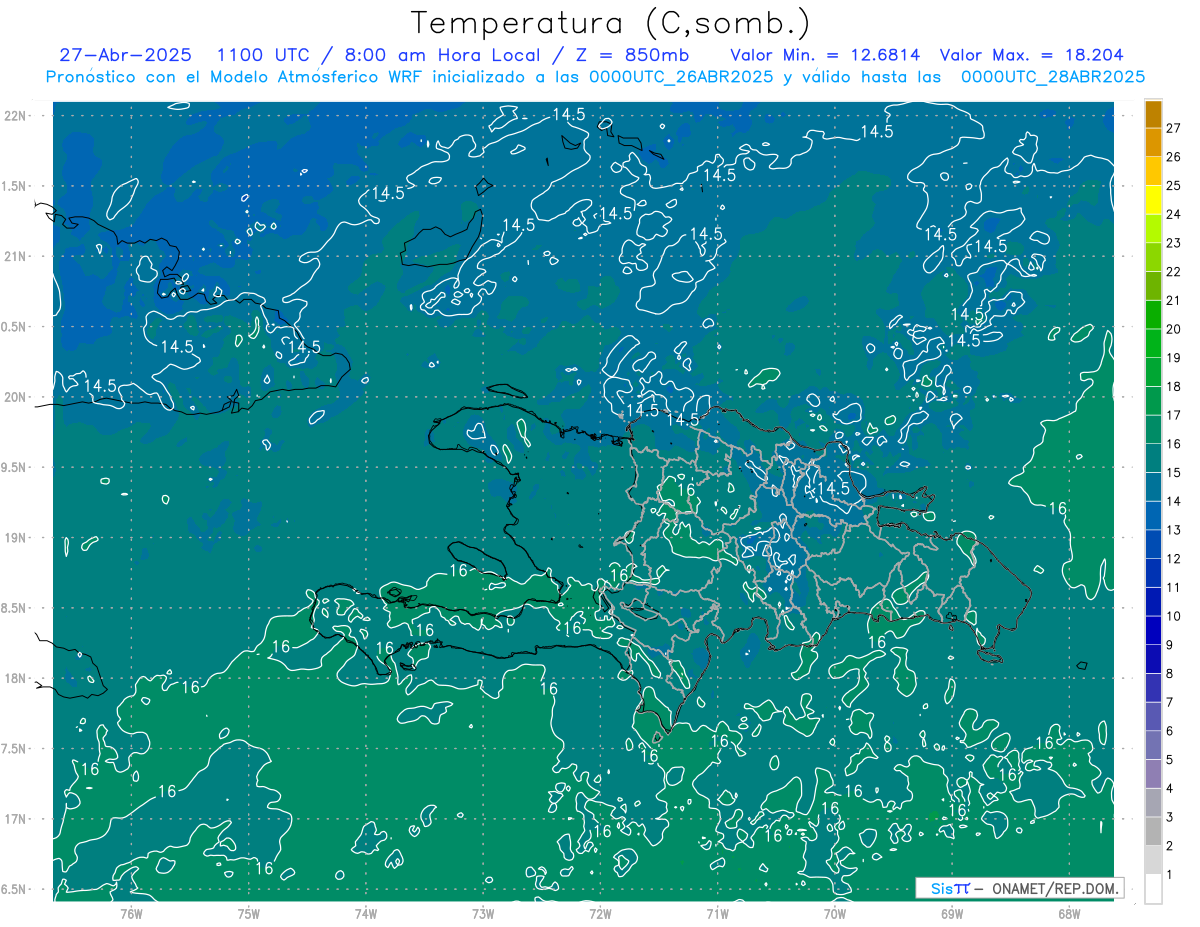Click the '73W' longitude axis label
The height and width of the screenshot is (927, 1200).
(x=483, y=913)
